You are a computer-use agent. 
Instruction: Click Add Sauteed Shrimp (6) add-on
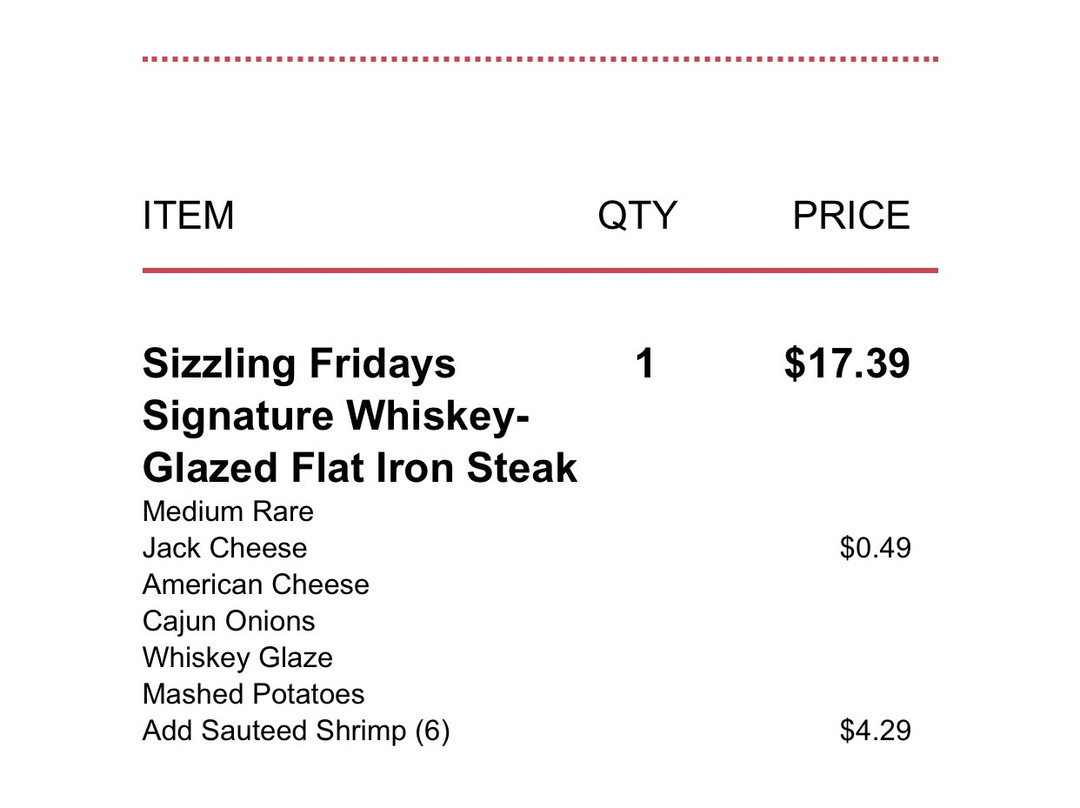(x=296, y=731)
